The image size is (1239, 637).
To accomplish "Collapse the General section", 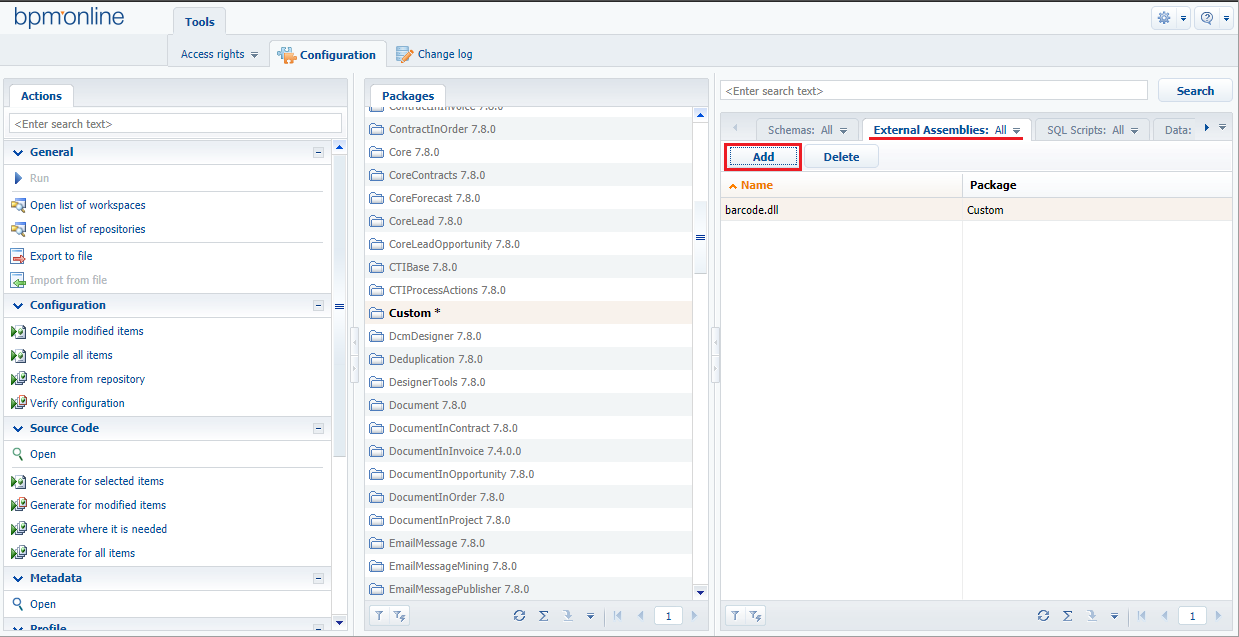I will pos(318,152).
